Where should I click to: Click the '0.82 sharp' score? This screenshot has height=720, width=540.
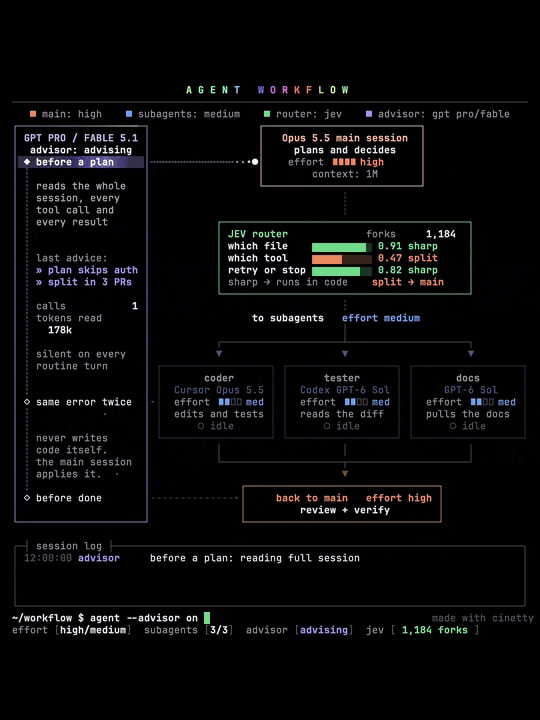coord(408,270)
